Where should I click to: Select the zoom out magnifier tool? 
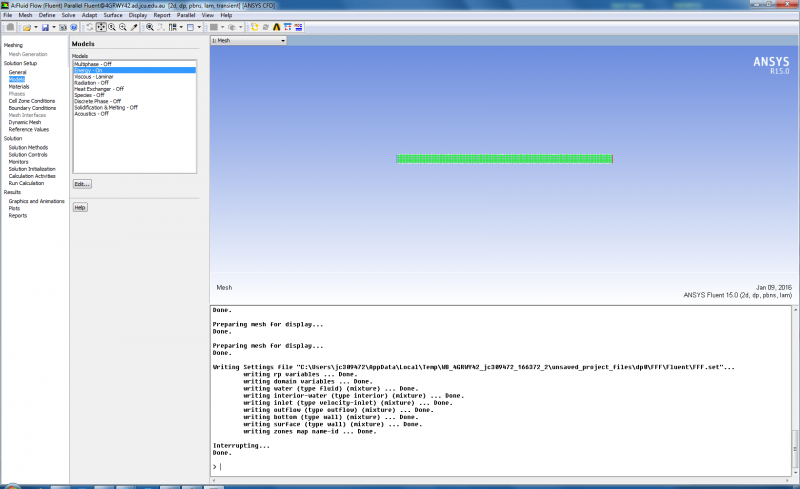click(123, 27)
